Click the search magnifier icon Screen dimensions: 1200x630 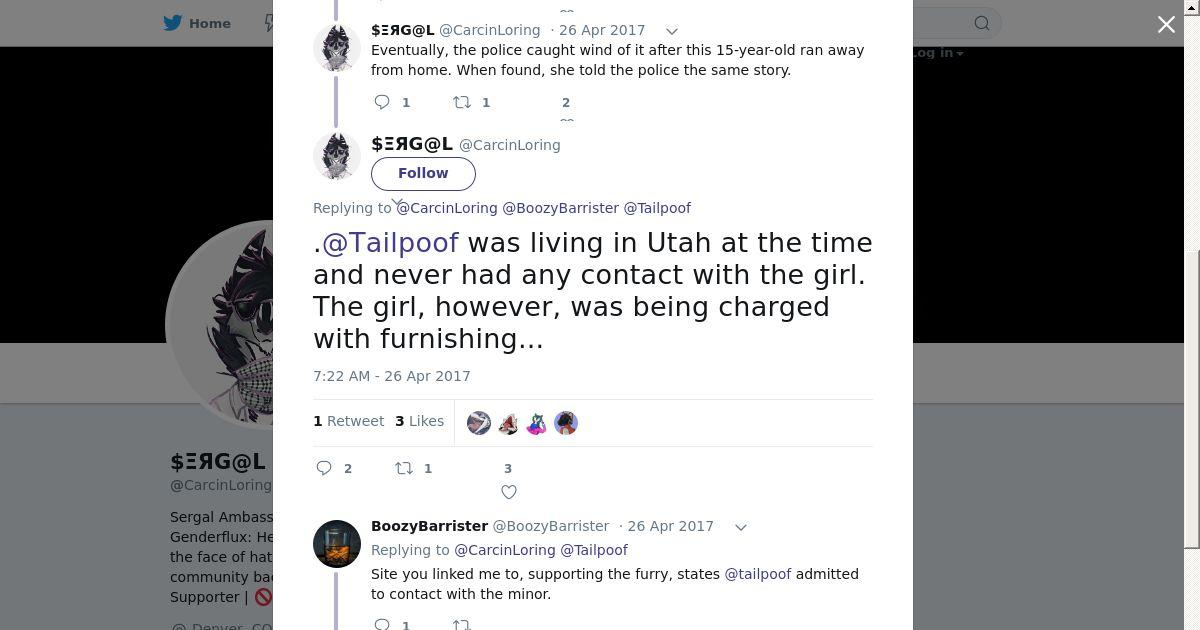pyautogui.click(x=982, y=23)
